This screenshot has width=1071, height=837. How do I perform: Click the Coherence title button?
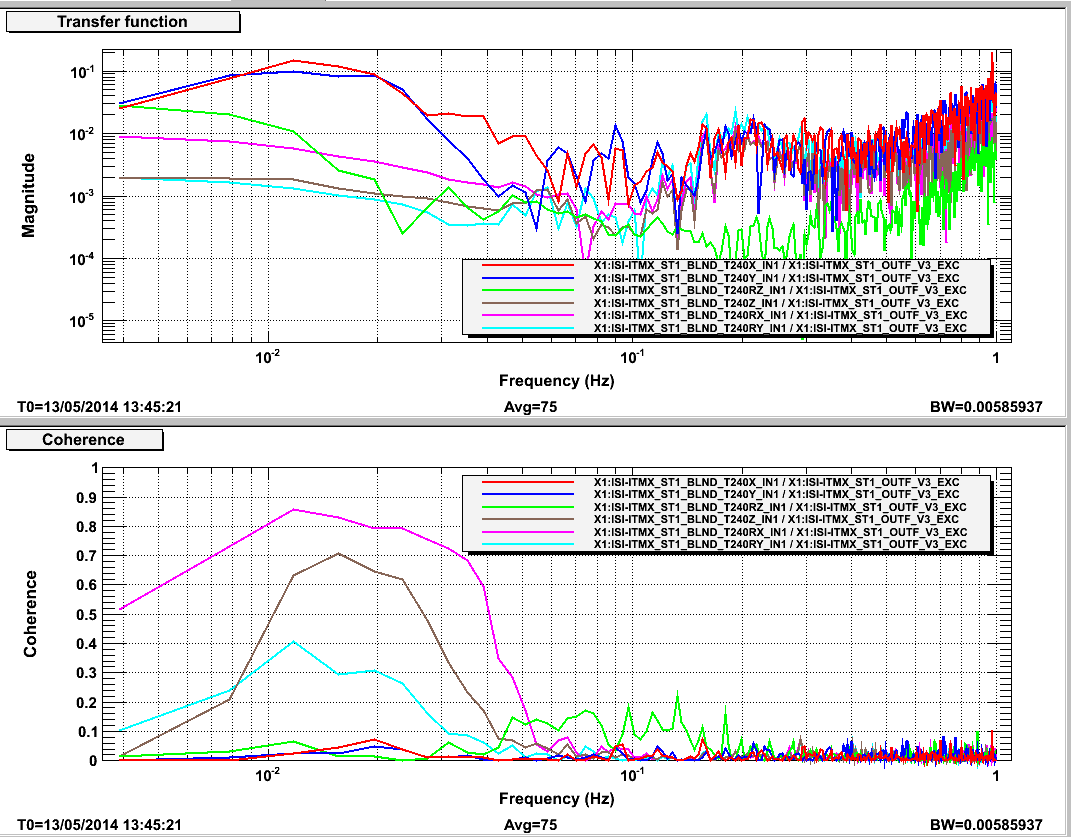[x=84, y=440]
